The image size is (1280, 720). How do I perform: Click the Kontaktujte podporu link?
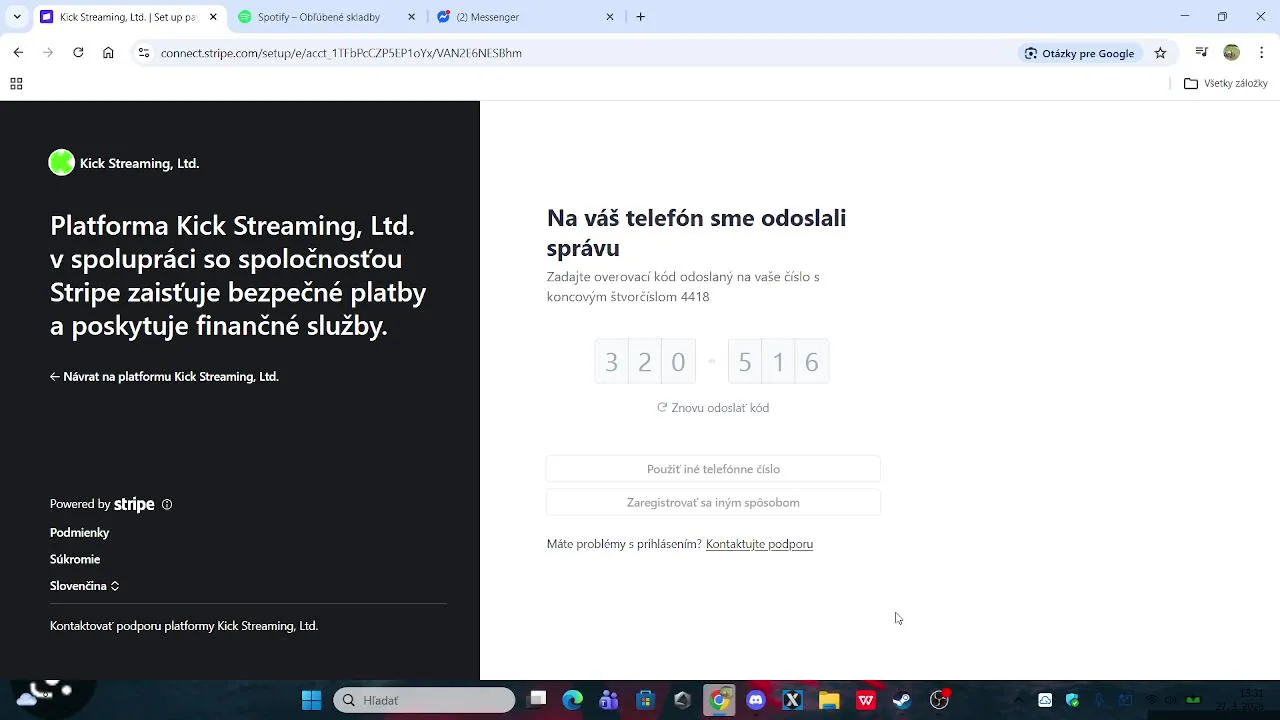click(759, 544)
